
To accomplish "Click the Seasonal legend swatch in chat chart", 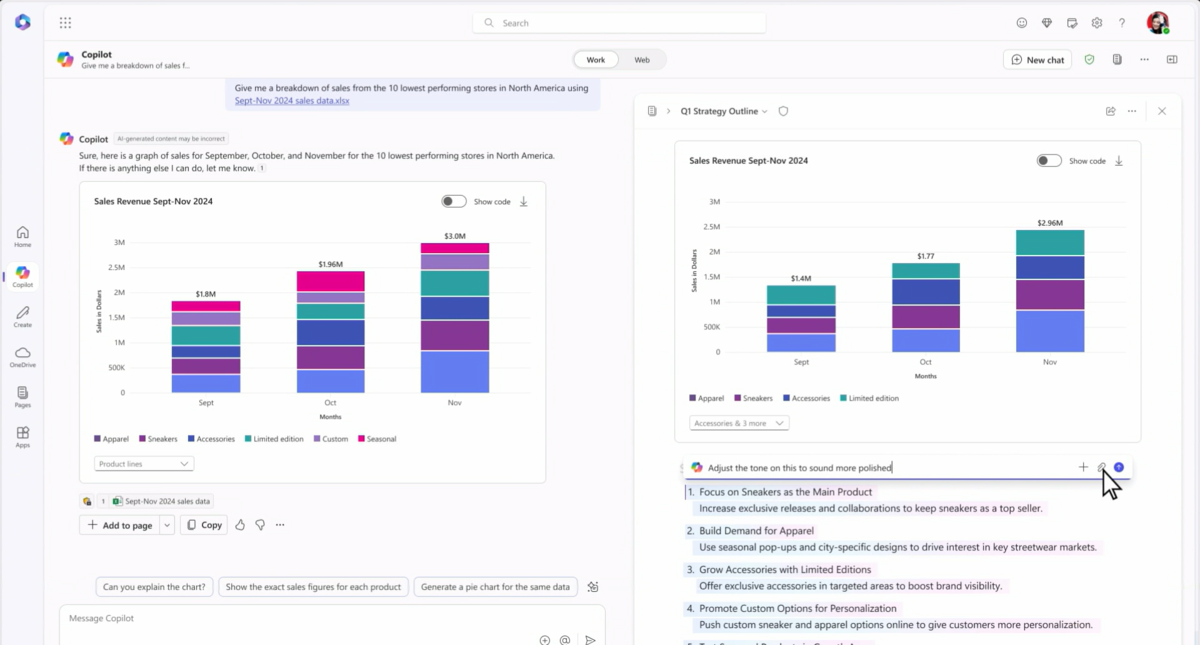I will point(363,439).
